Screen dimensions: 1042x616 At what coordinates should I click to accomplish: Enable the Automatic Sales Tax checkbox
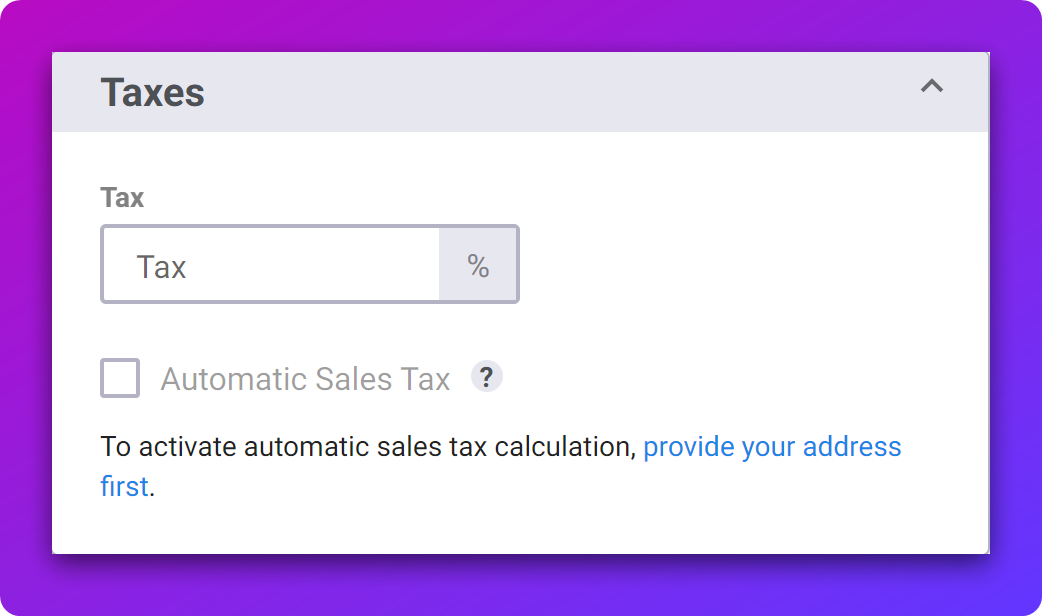(120, 377)
